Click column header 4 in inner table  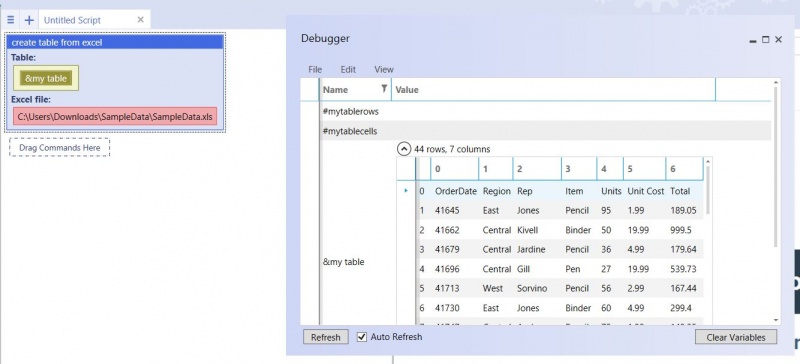tap(610, 168)
